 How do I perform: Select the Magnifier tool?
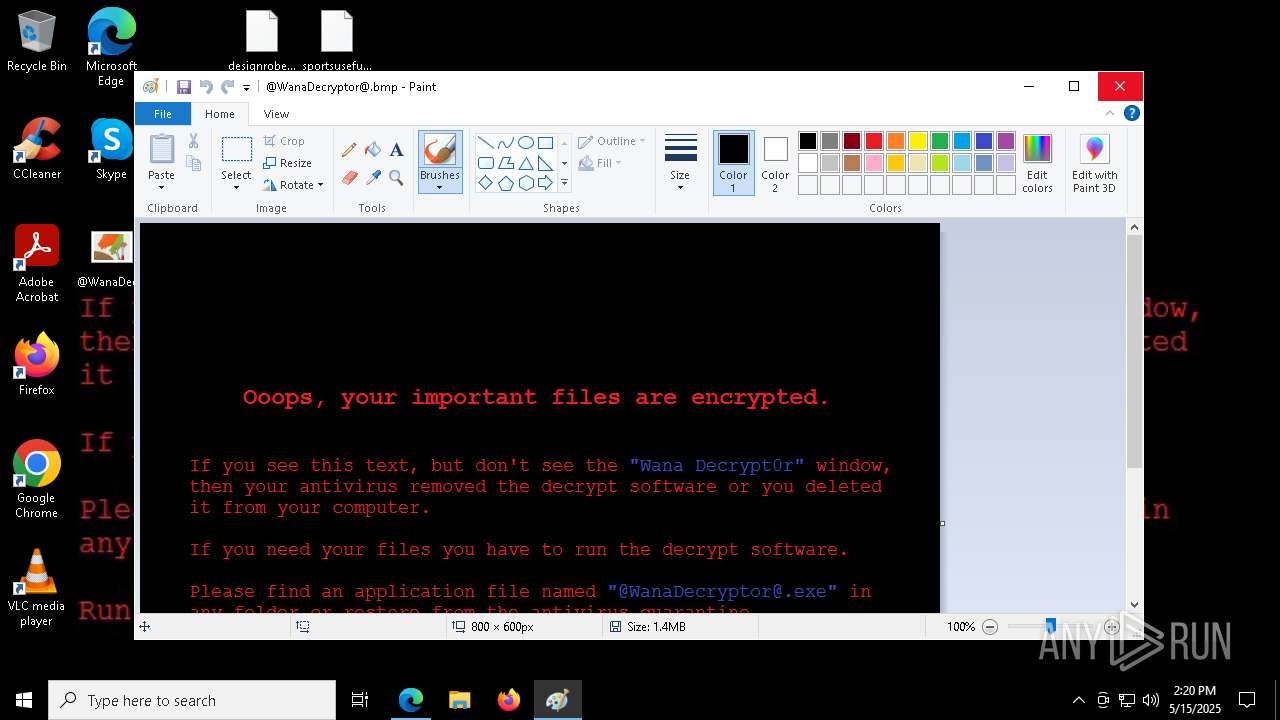pyautogui.click(x=396, y=177)
